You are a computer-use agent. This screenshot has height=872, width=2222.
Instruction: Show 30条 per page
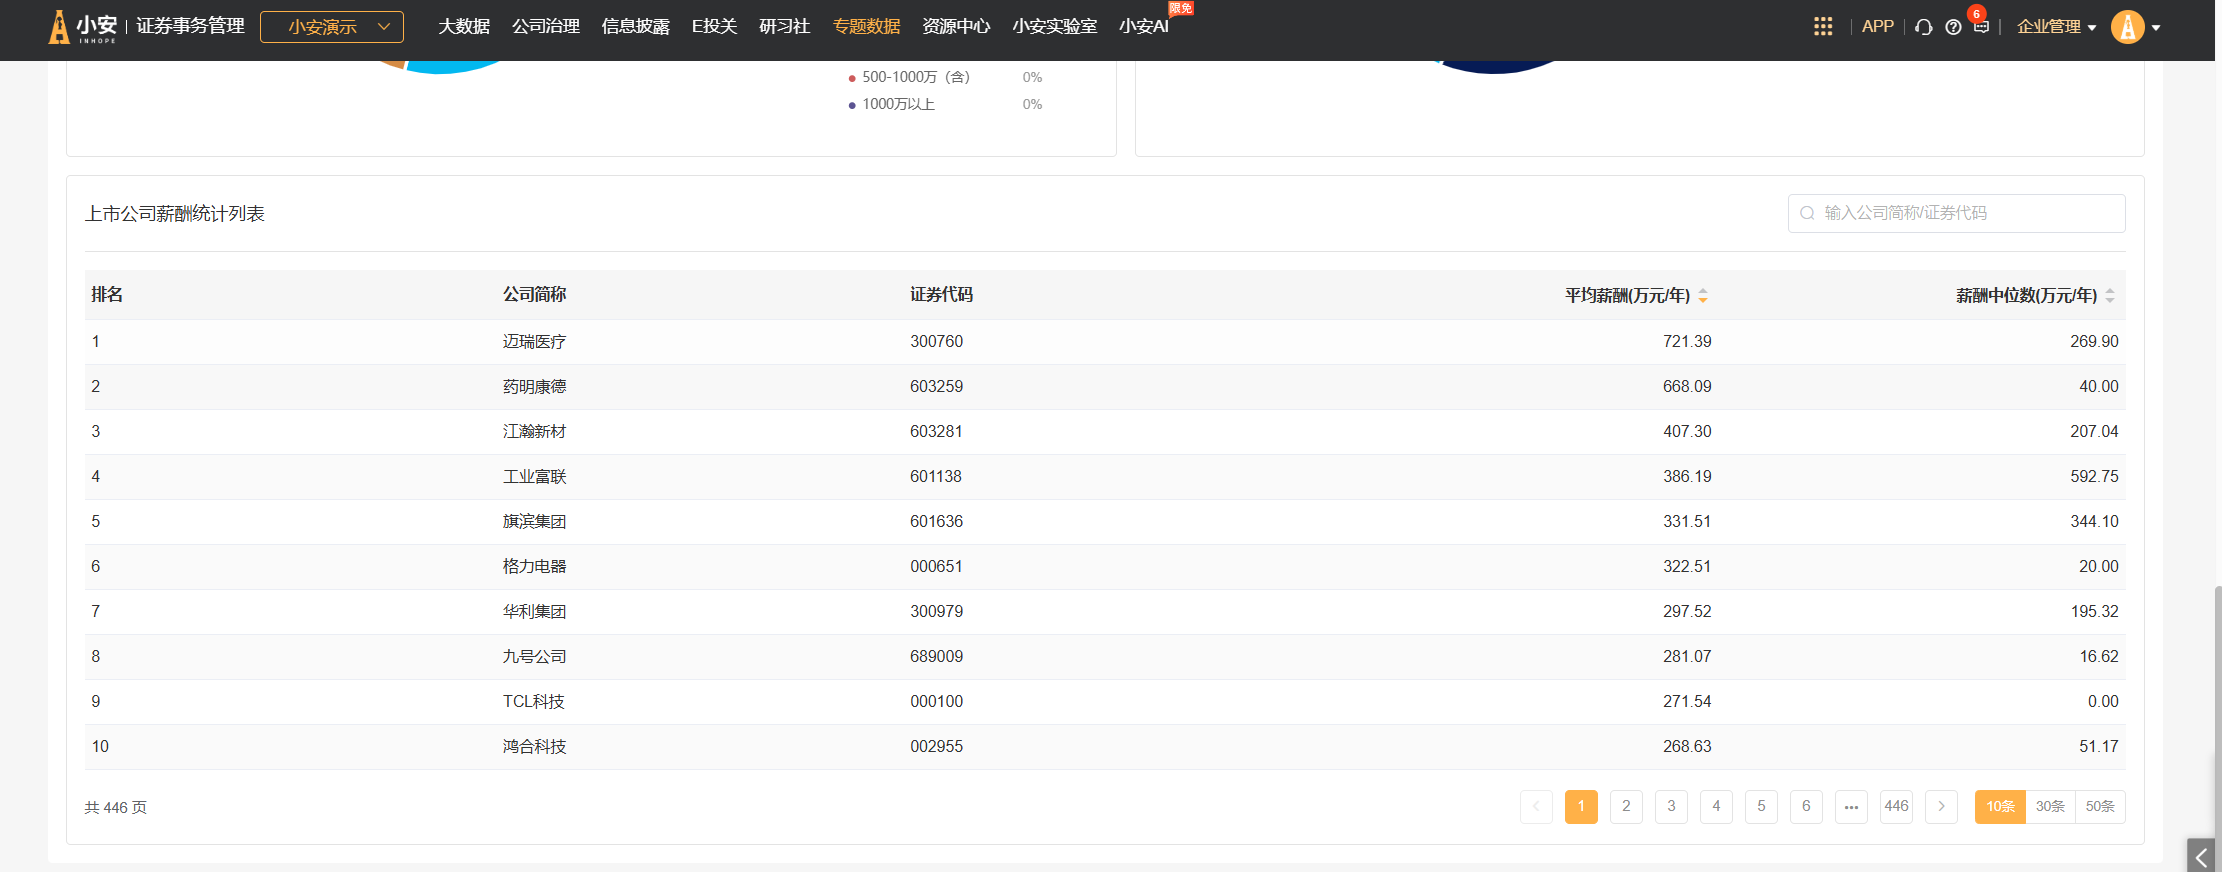coord(2050,806)
